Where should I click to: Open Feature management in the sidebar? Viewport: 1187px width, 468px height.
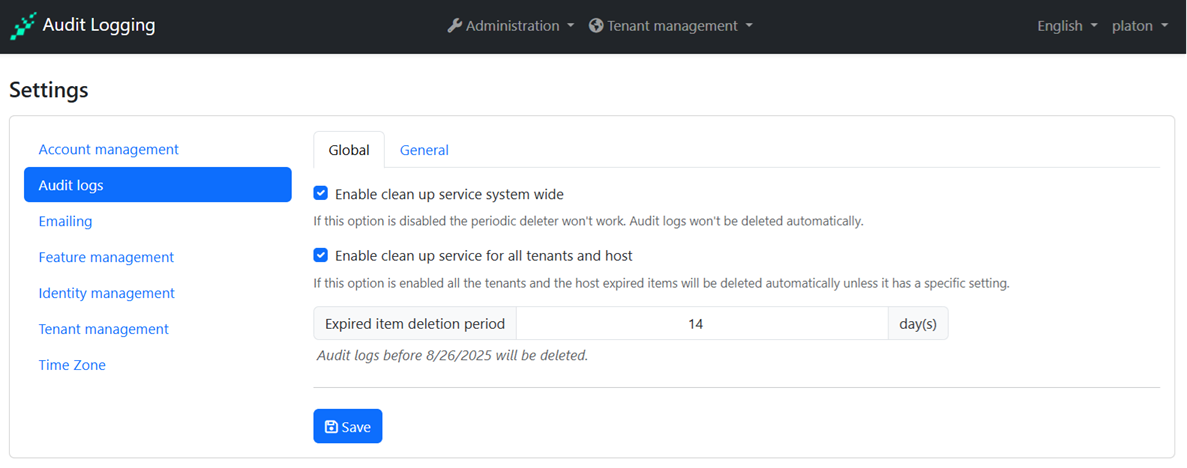tap(106, 257)
